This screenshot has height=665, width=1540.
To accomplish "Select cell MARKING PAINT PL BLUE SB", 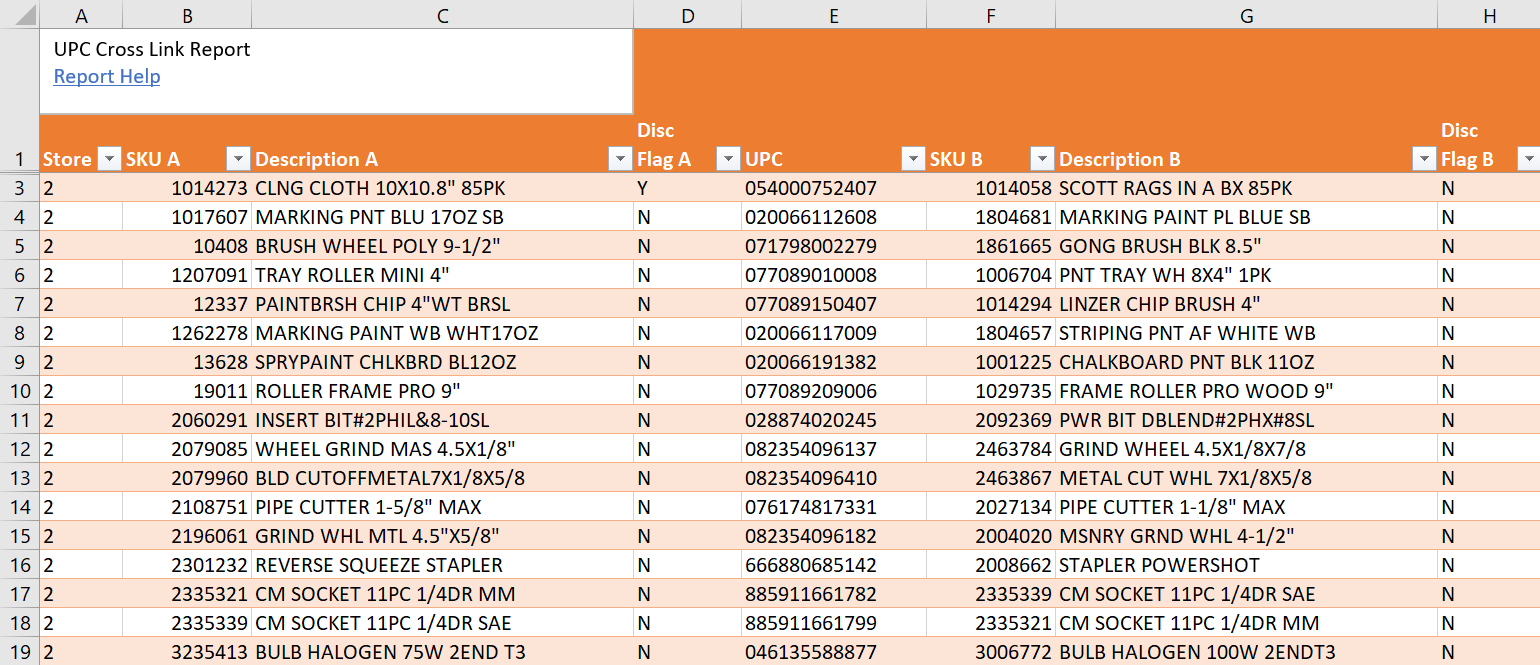I will [1246, 217].
